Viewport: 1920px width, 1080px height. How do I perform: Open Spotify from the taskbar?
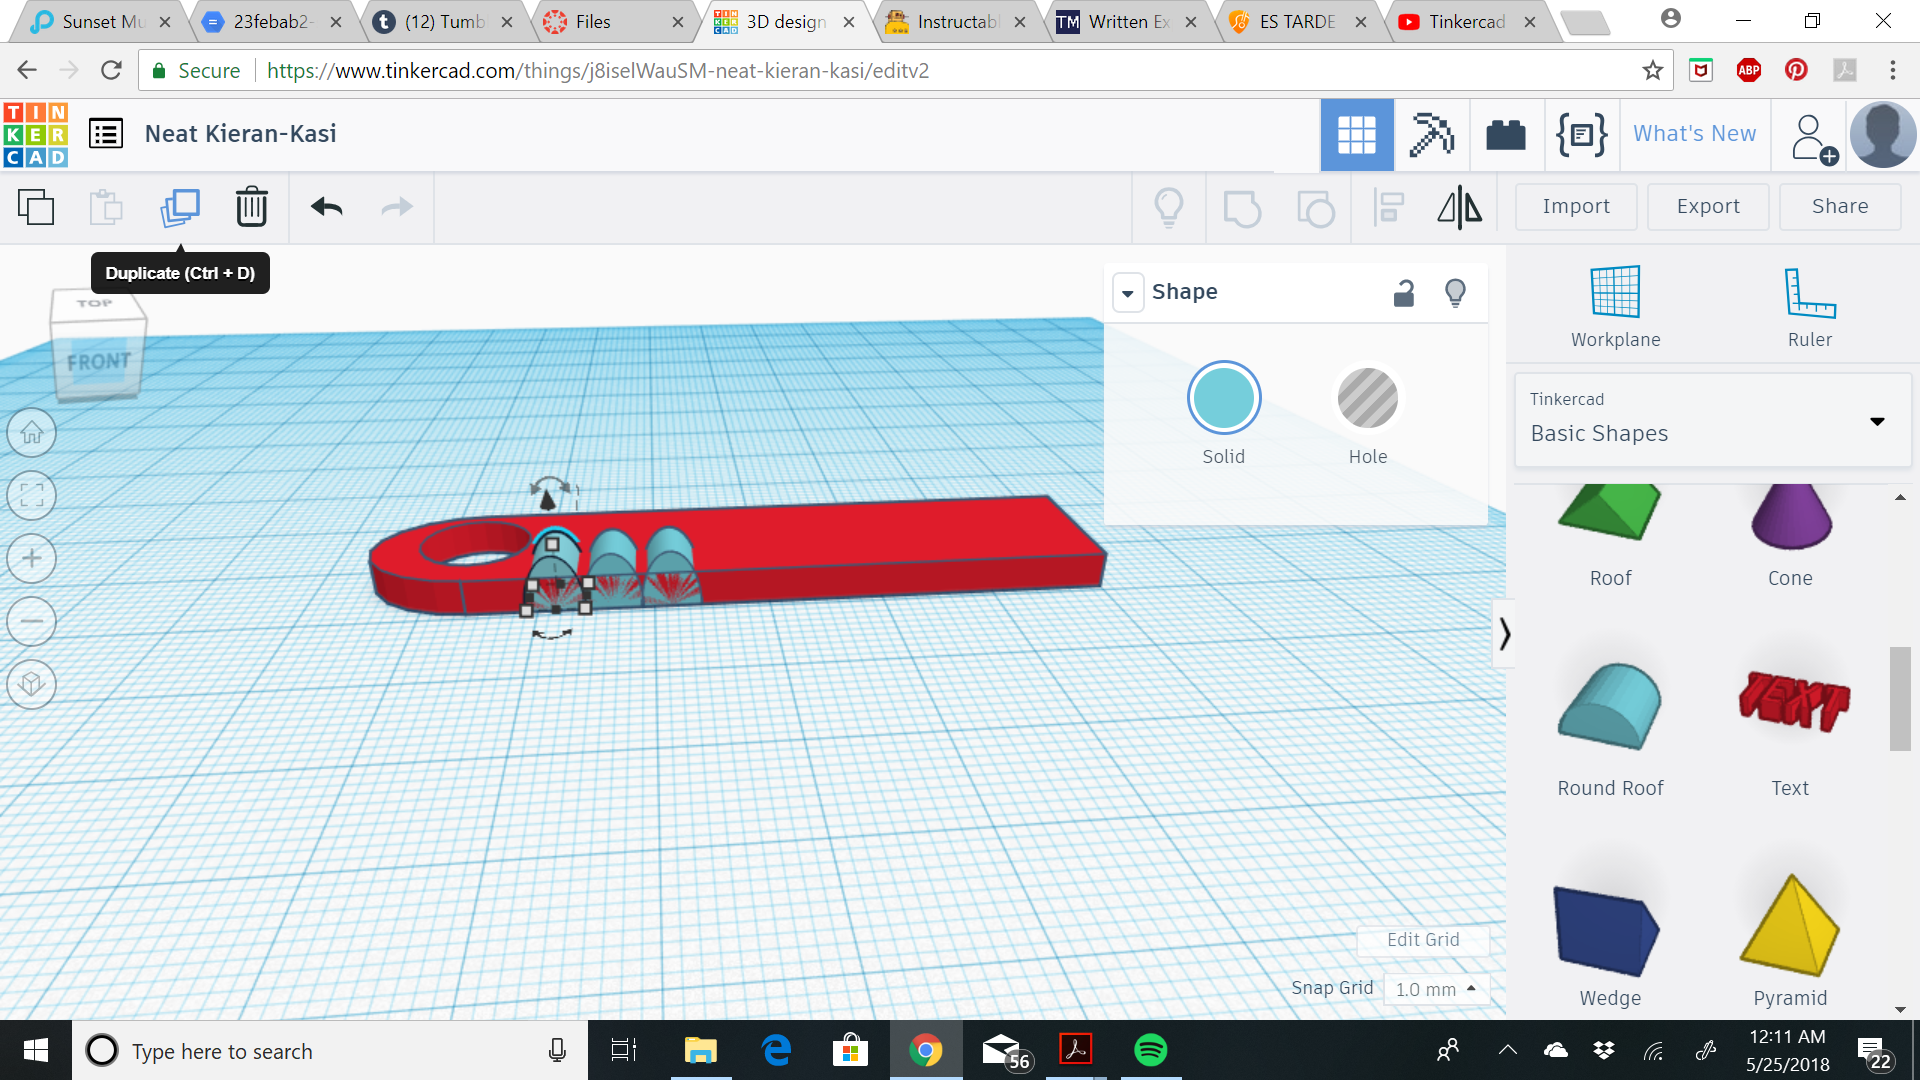pyautogui.click(x=1150, y=1050)
